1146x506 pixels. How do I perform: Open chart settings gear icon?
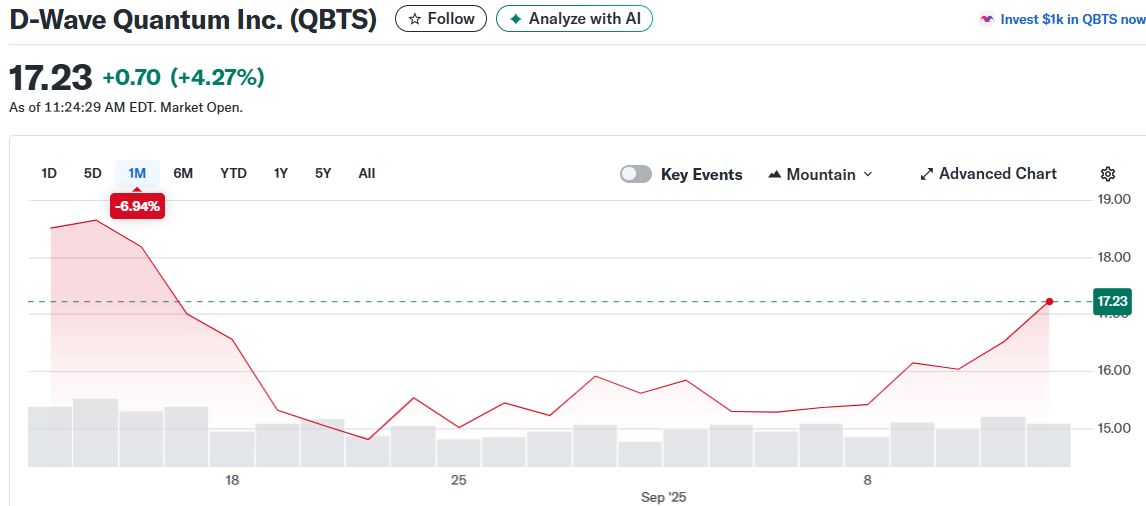click(1107, 174)
